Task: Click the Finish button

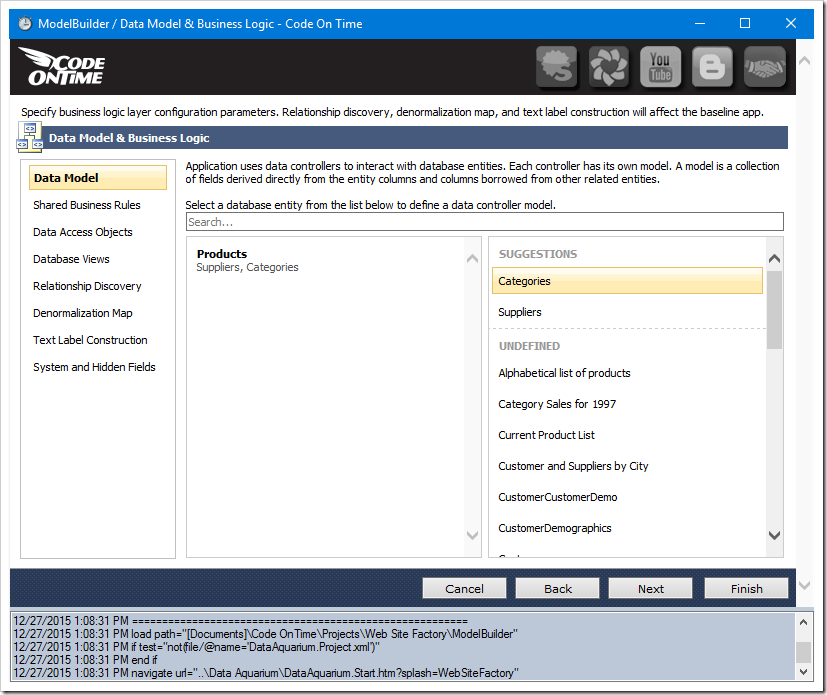Action: point(746,588)
